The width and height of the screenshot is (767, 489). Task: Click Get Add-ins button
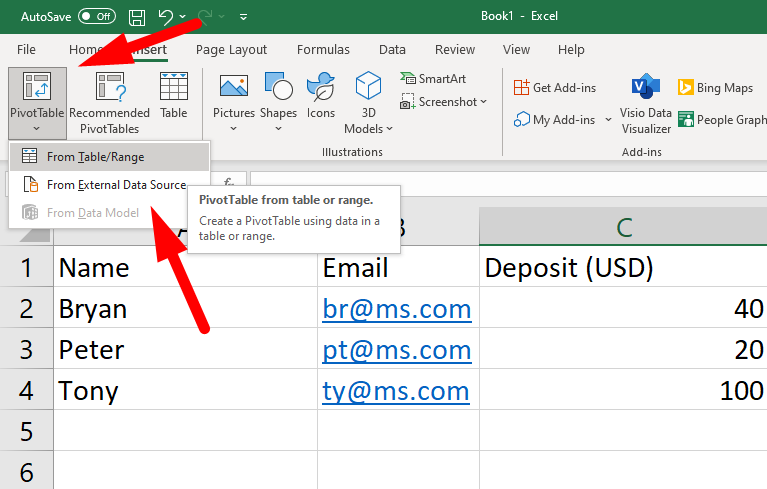point(556,88)
